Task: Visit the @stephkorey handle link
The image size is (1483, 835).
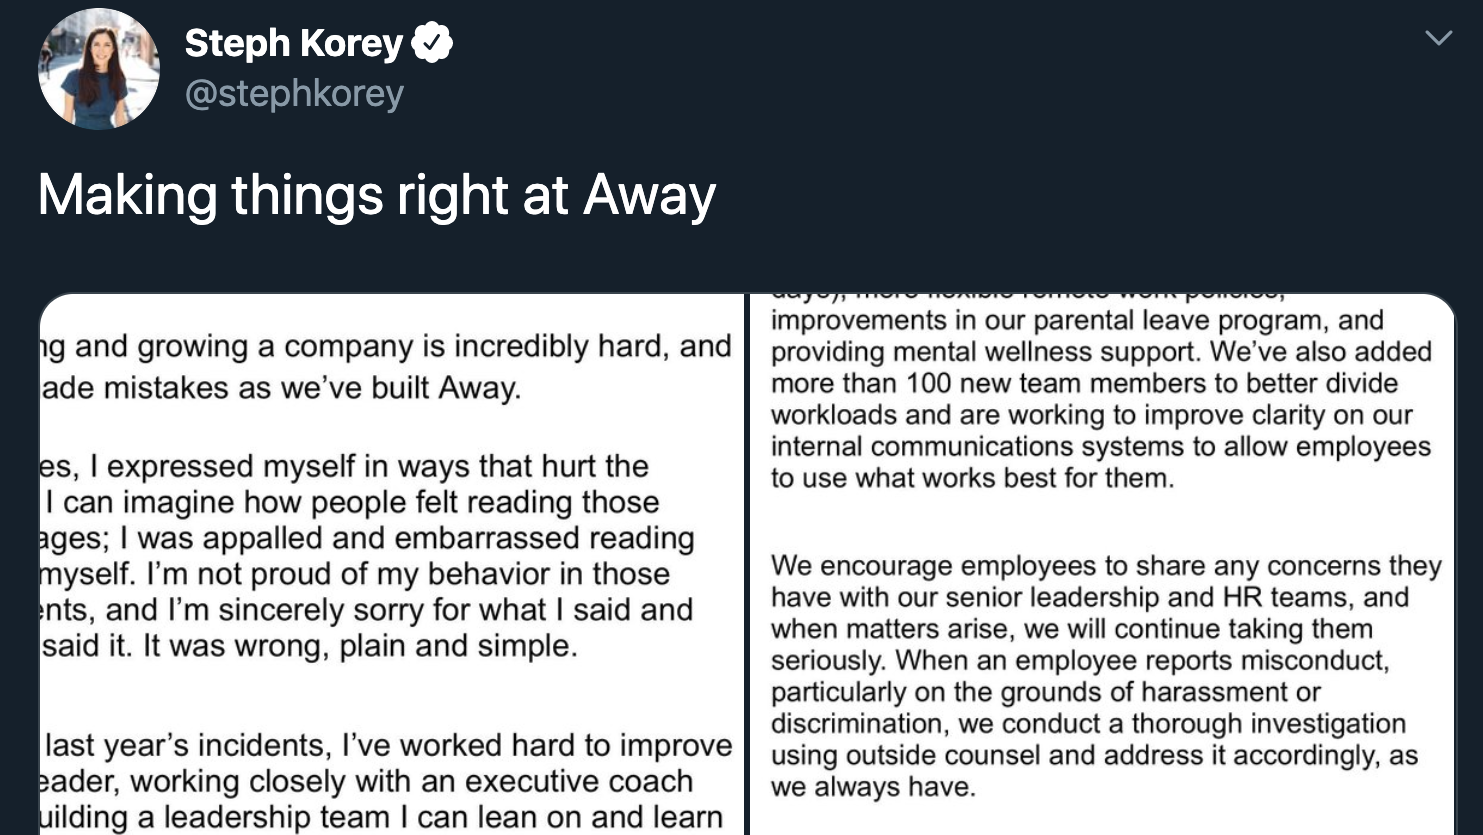Action: pos(294,94)
